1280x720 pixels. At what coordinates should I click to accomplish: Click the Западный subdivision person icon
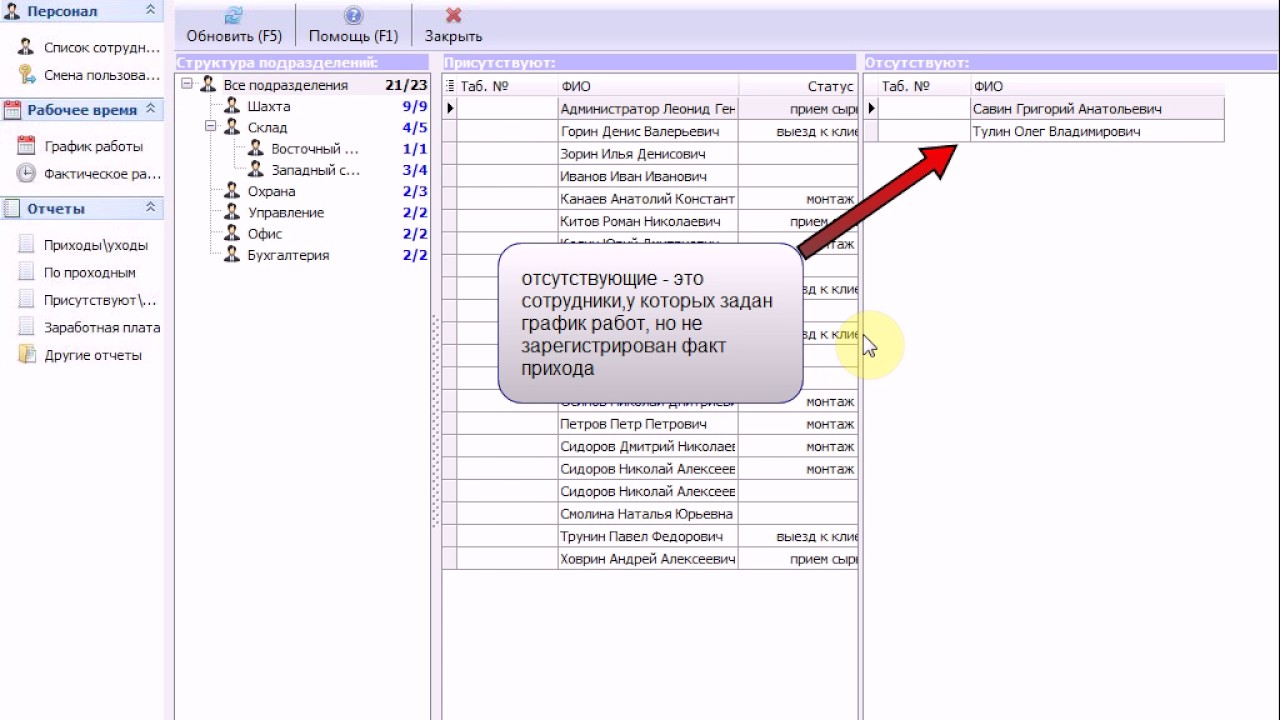pos(256,170)
